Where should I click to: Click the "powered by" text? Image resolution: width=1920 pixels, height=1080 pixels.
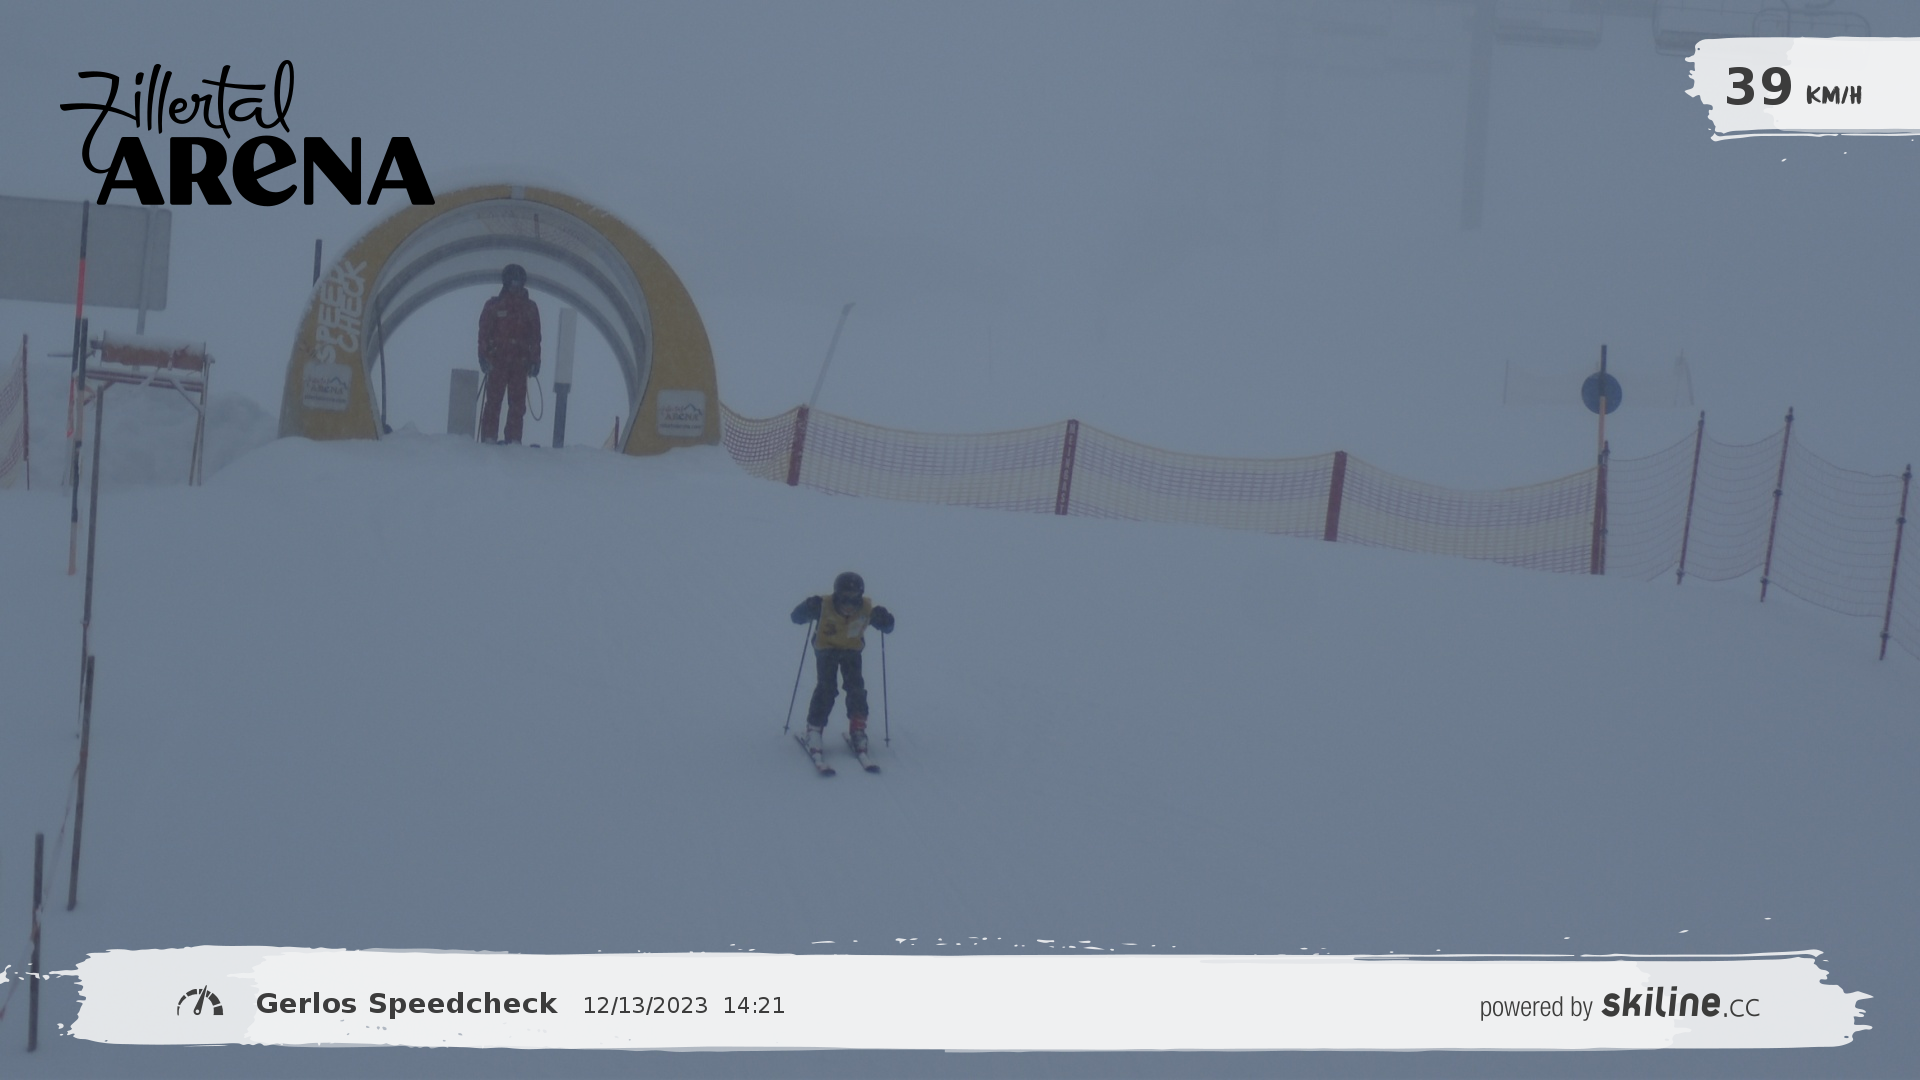click(x=1535, y=1007)
